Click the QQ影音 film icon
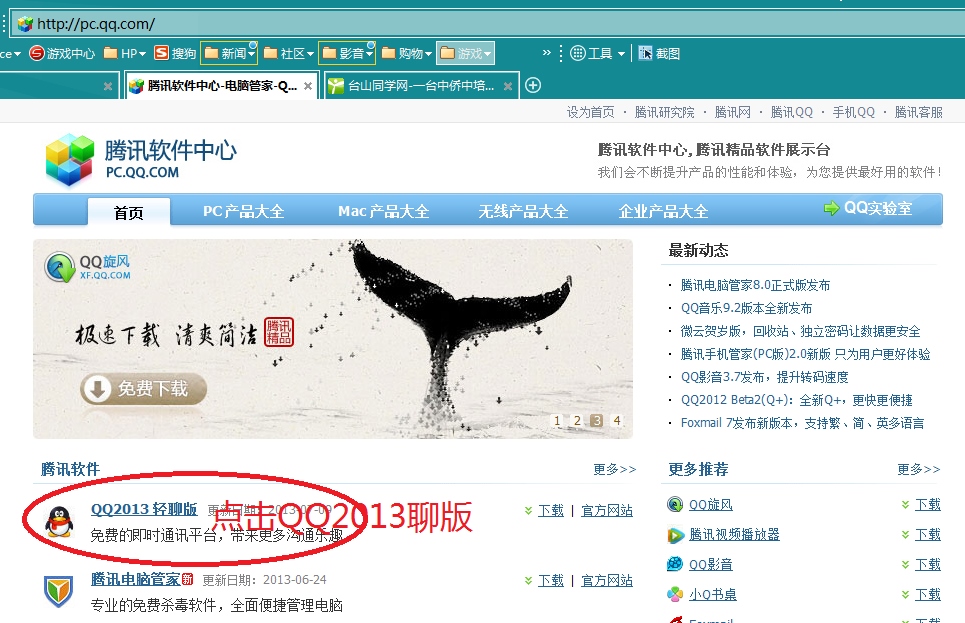This screenshot has height=623, width=965. tap(675, 564)
